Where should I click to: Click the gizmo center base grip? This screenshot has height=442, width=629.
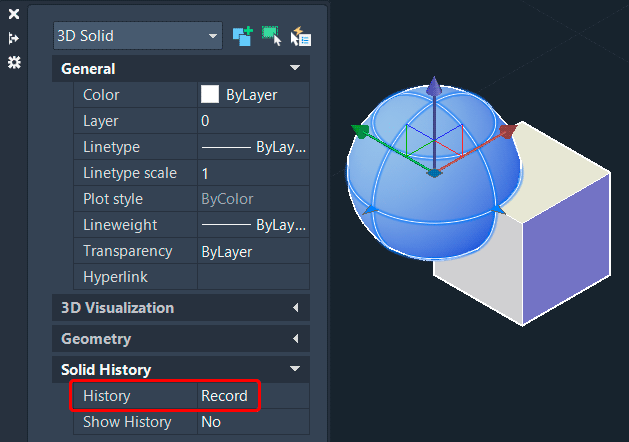coord(434,173)
